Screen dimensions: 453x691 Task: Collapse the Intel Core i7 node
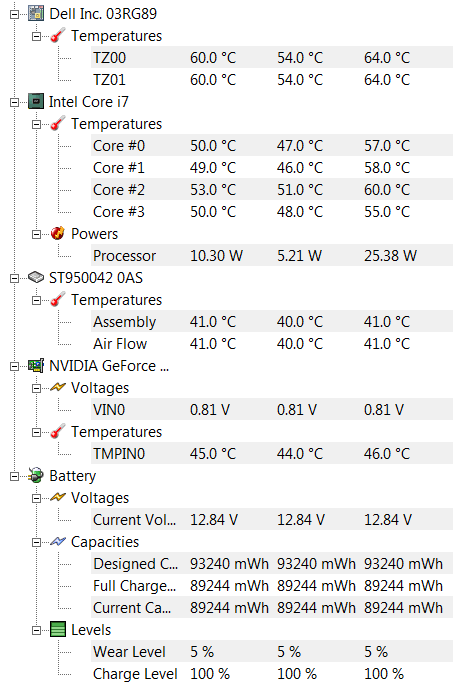point(15,102)
